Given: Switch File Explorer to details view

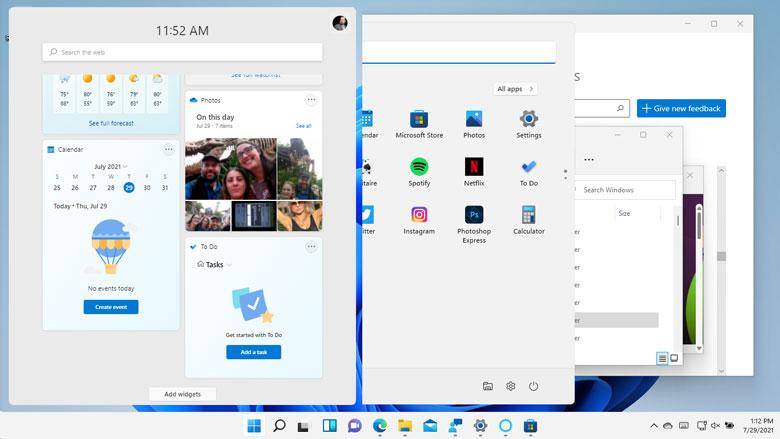Looking at the screenshot, I should coord(662,358).
